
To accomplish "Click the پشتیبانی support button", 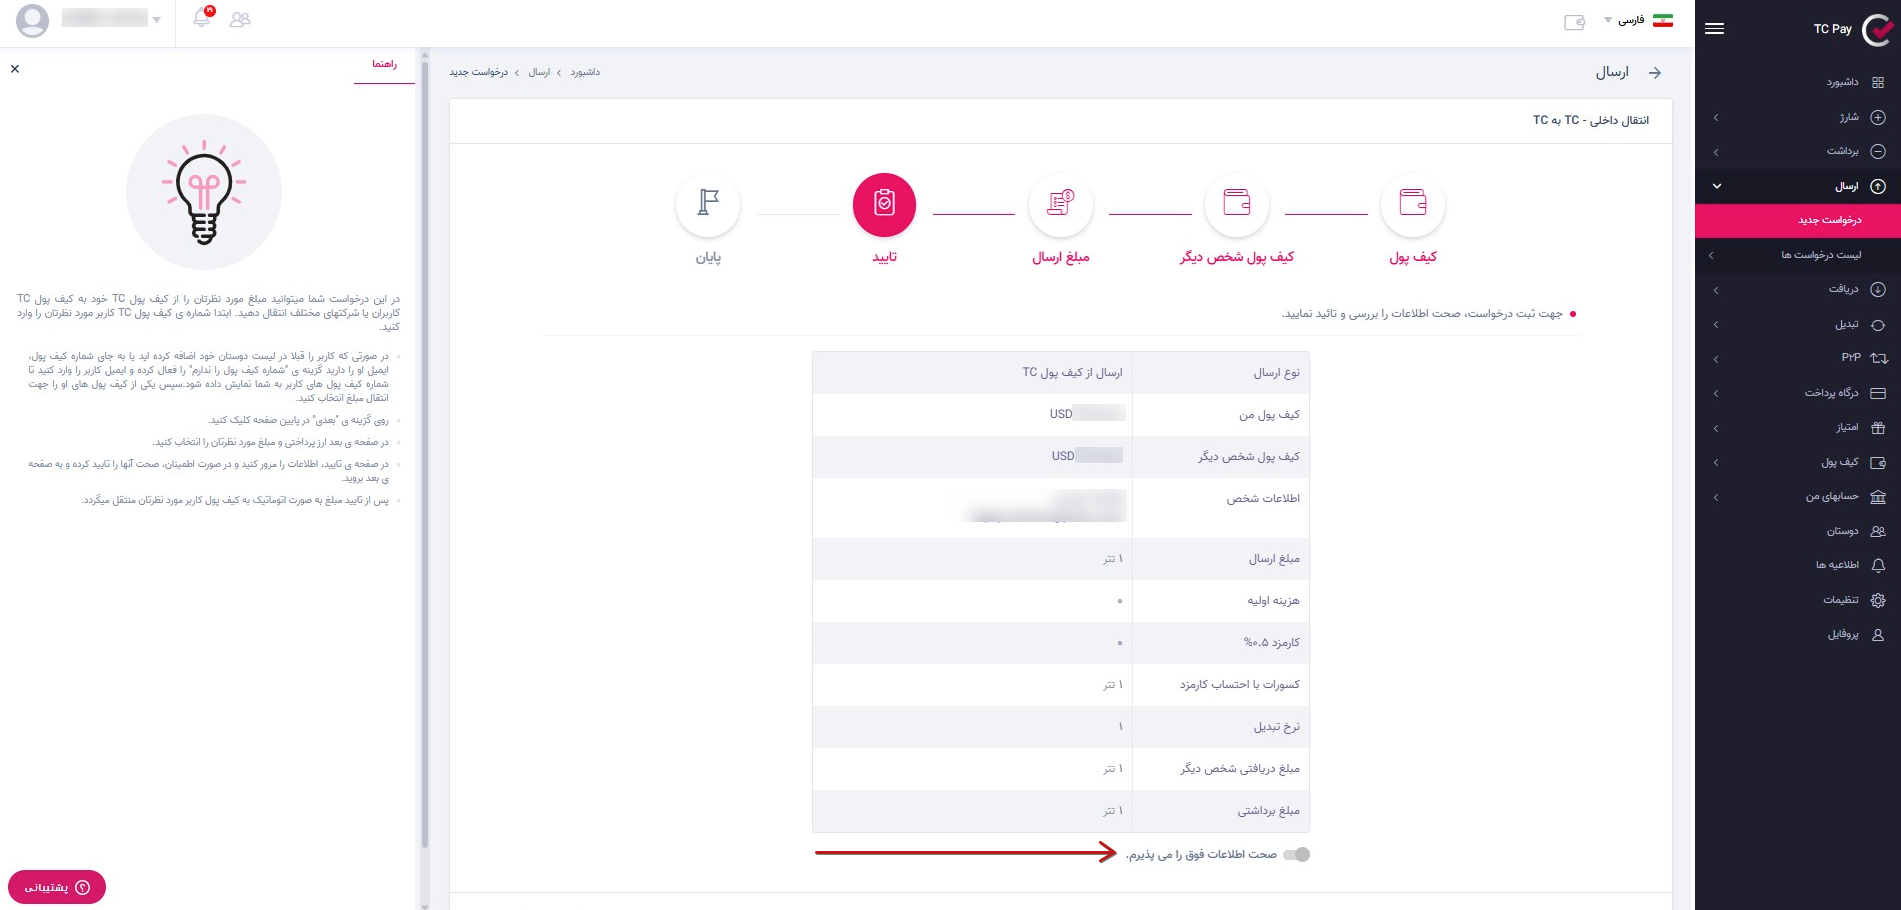I will click(x=57, y=887).
